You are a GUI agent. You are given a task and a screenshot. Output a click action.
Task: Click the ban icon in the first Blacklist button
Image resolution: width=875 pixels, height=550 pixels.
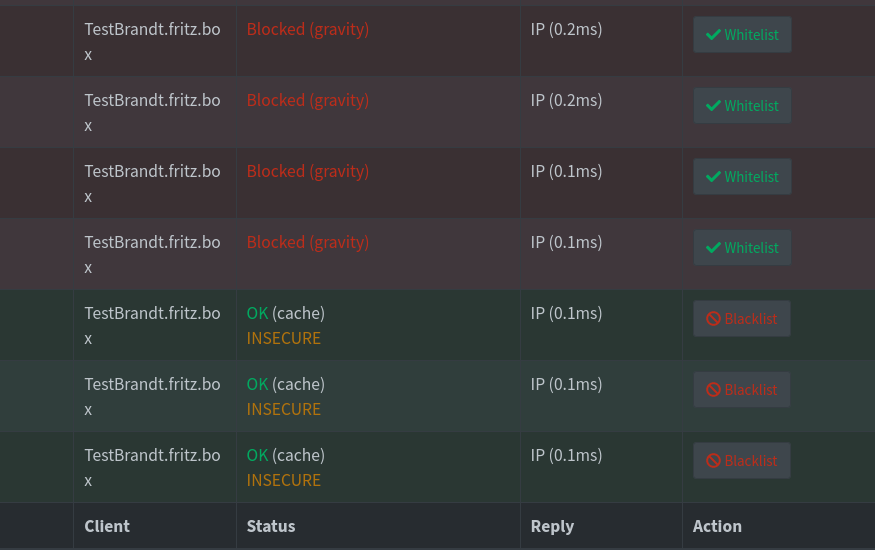tap(713, 319)
